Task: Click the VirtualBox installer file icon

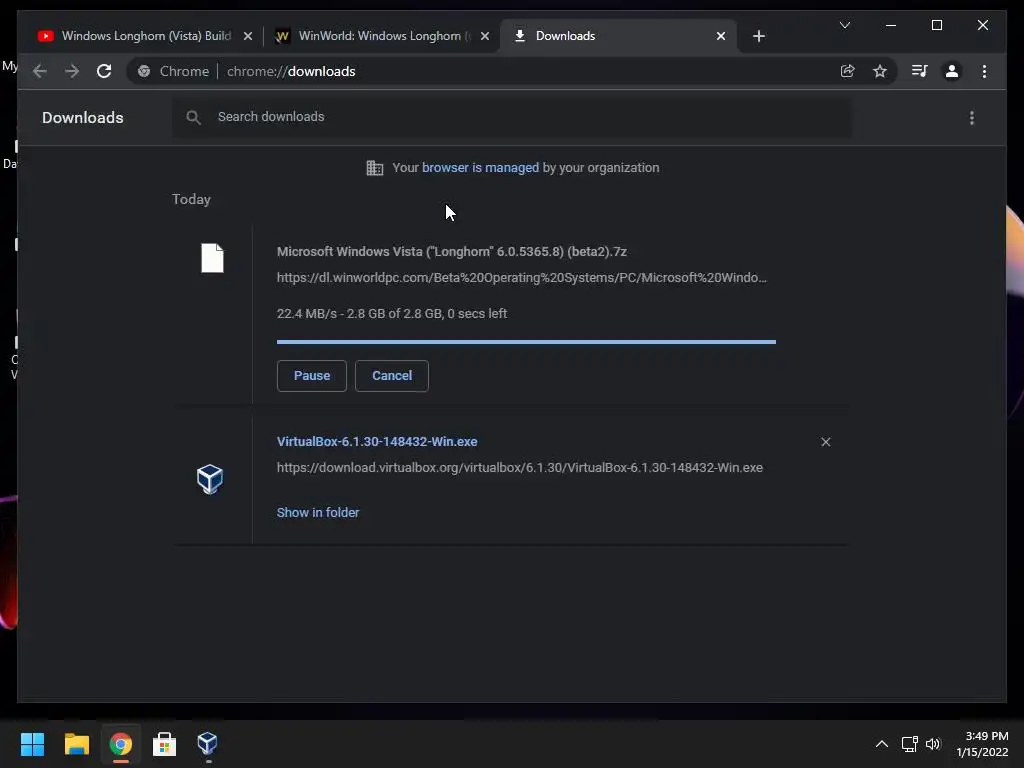Action: (x=210, y=479)
